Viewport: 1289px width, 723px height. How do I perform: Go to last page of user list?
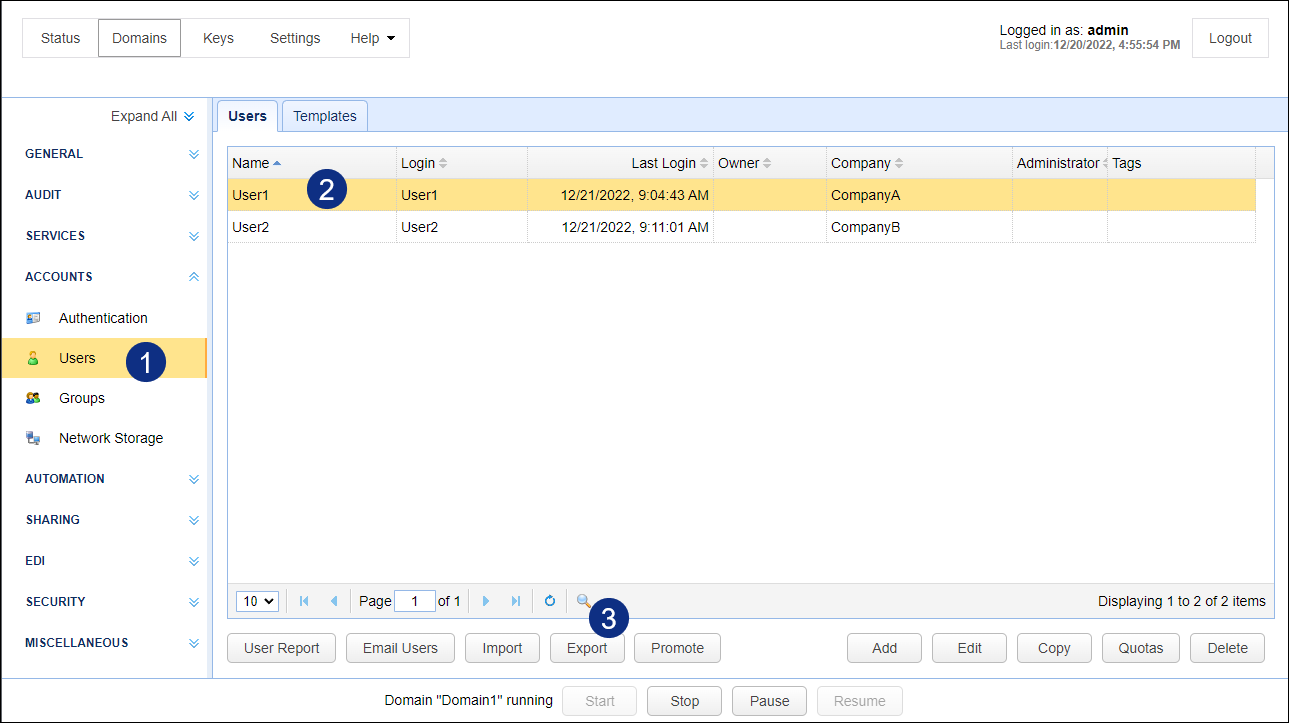click(x=516, y=601)
